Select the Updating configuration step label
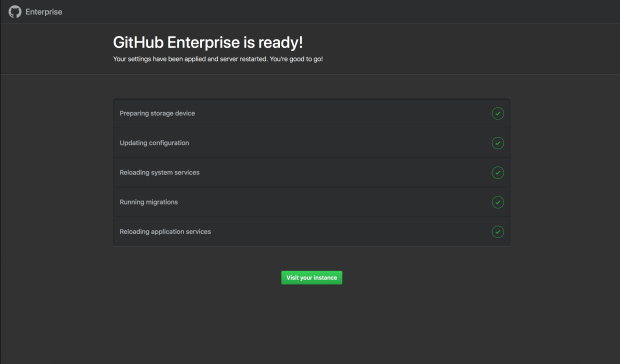The width and height of the screenshot is (620, 364). pyautogui.click(x=154, y=143)
